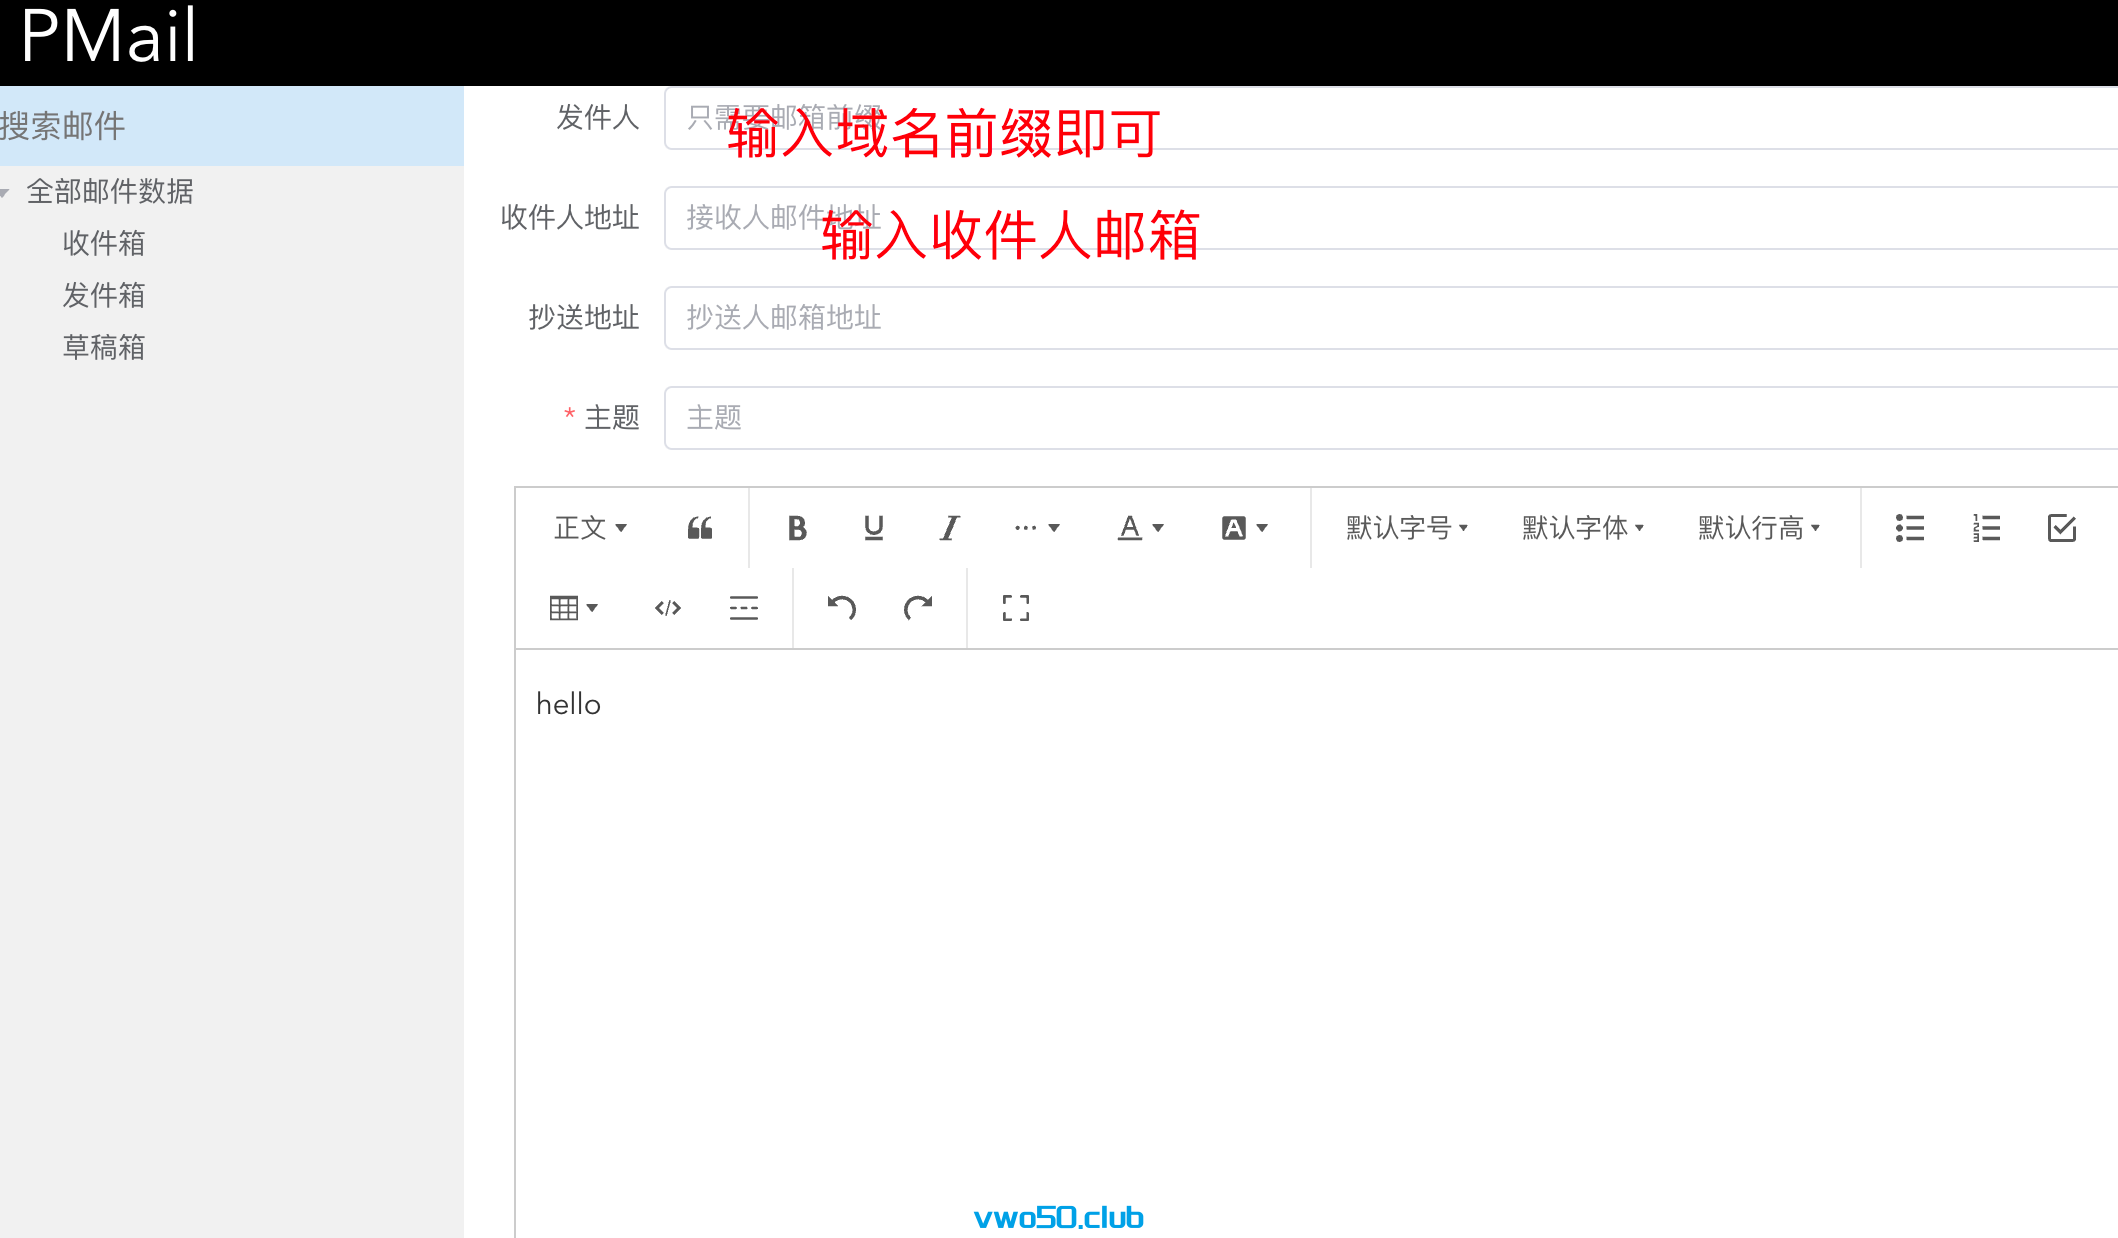
Task: Open the 默认字体 font family dropdown
Action: (1582, 528)
